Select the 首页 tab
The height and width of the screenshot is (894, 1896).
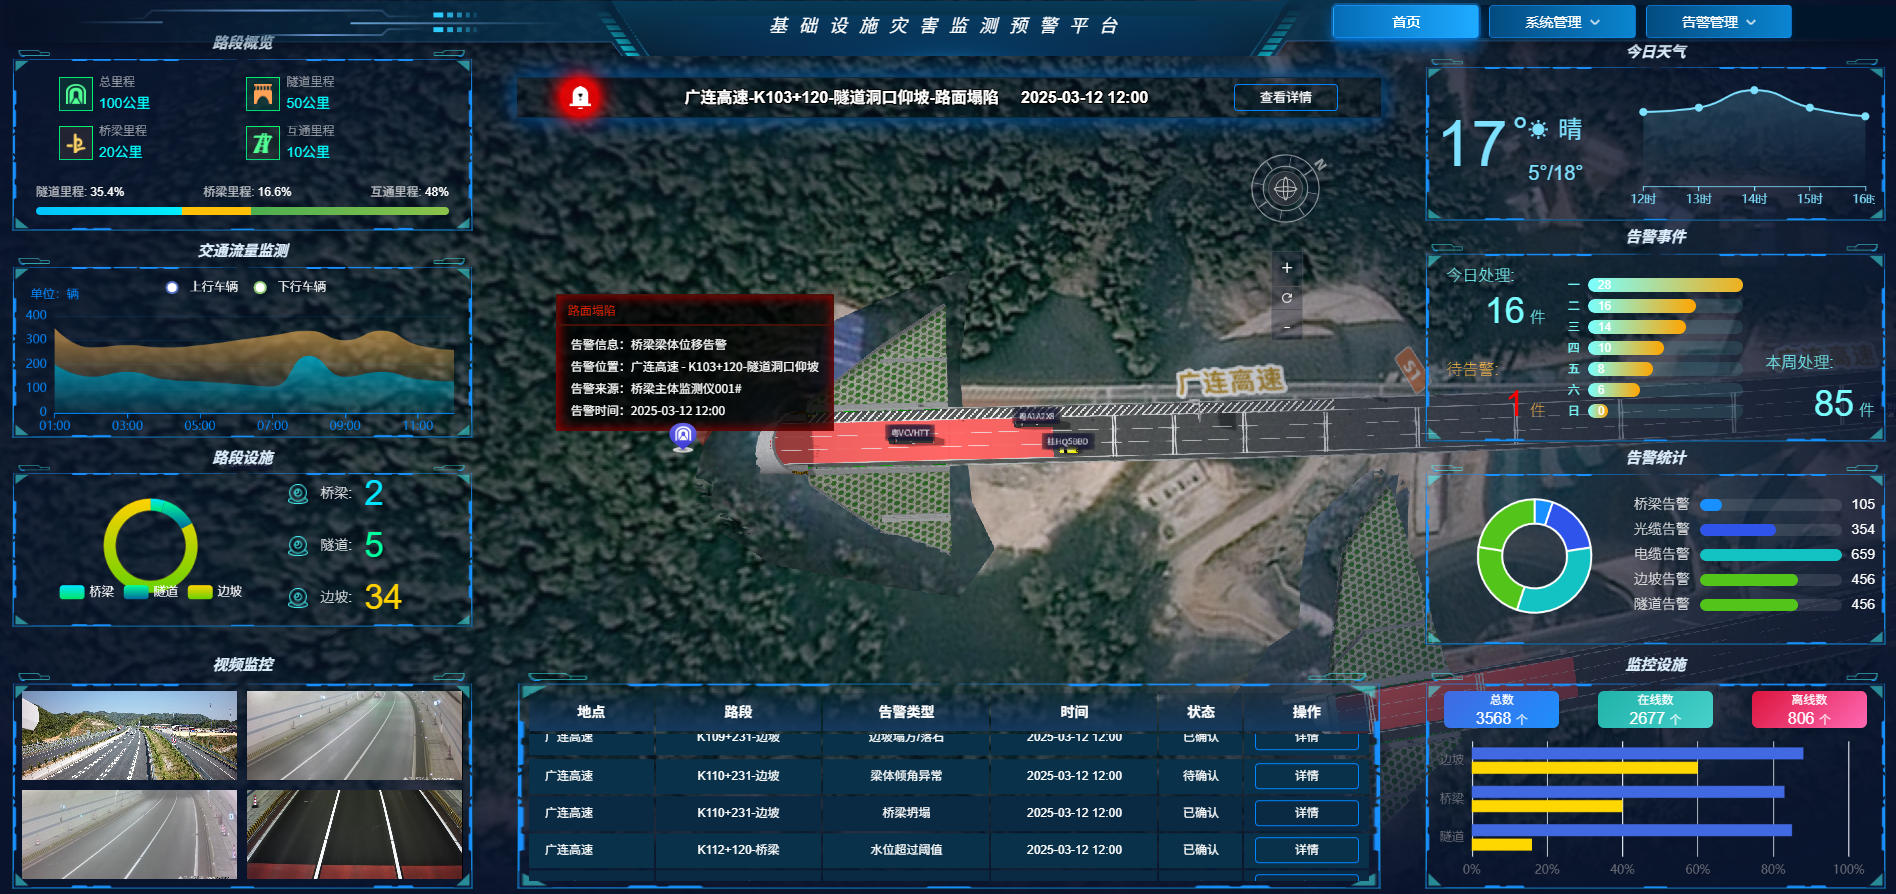click(1405, 22)
